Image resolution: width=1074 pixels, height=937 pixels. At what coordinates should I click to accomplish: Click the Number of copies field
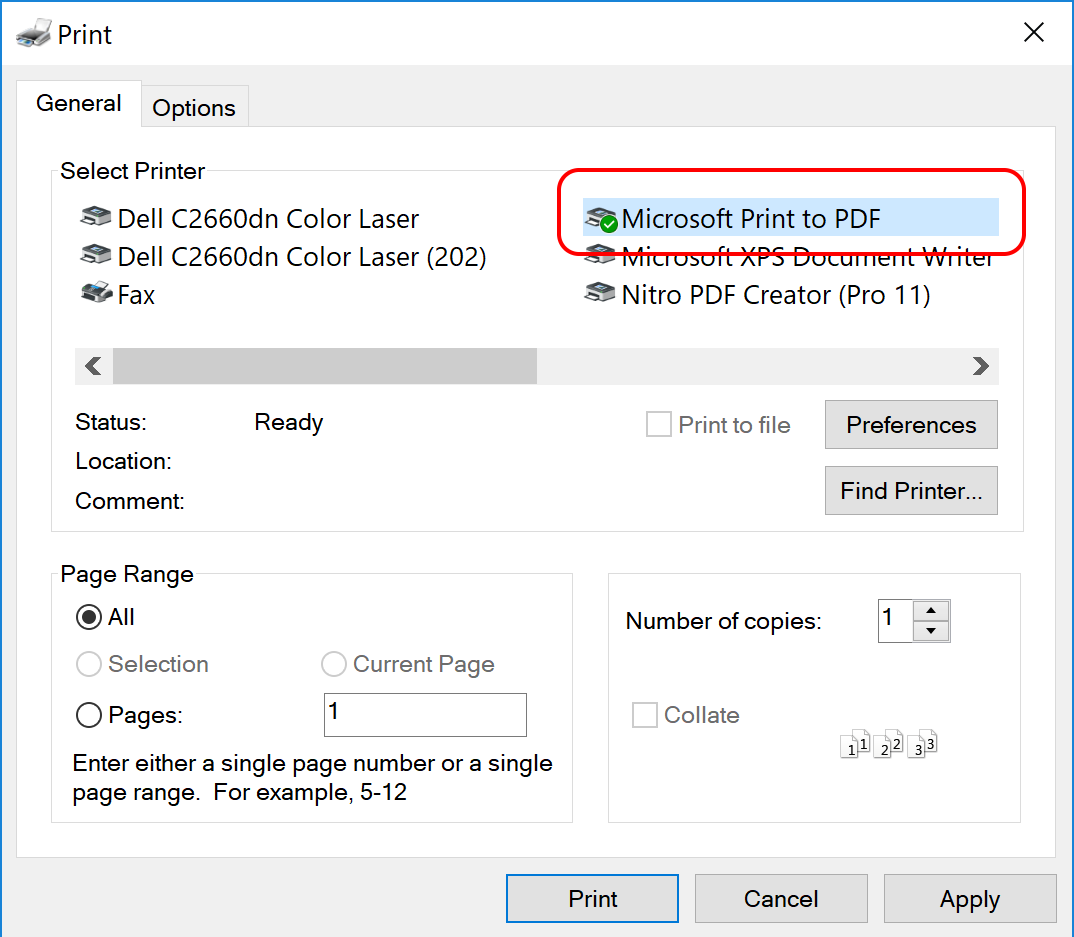pyautogui.click(x=896, y=621)
